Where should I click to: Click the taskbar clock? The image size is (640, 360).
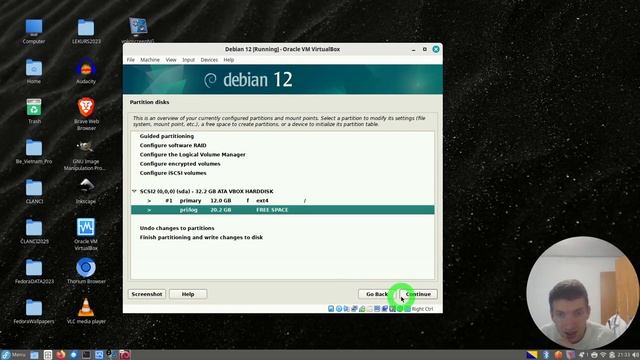tap(623, 355)
